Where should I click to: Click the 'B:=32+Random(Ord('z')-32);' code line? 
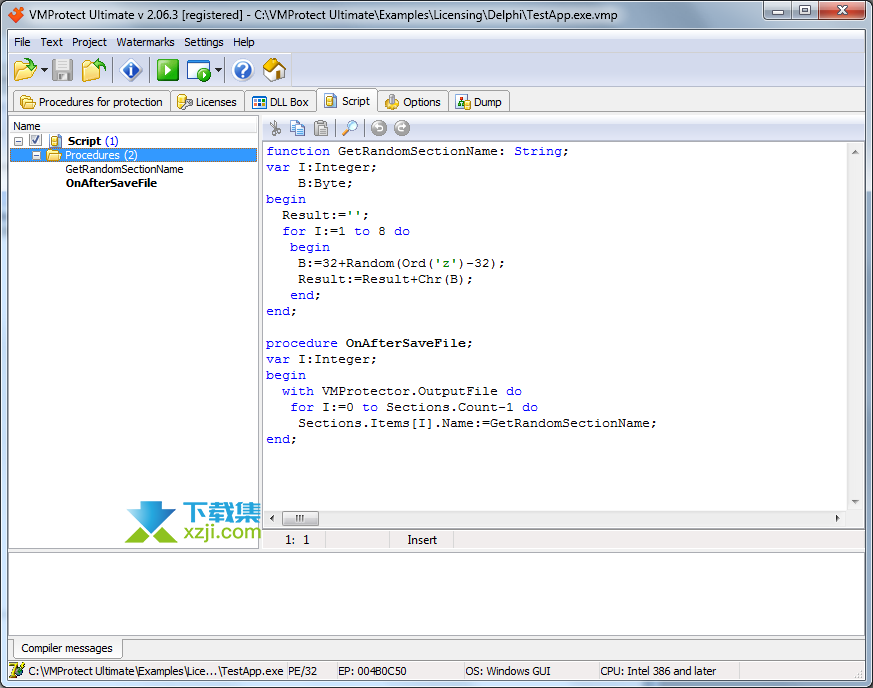401,263
